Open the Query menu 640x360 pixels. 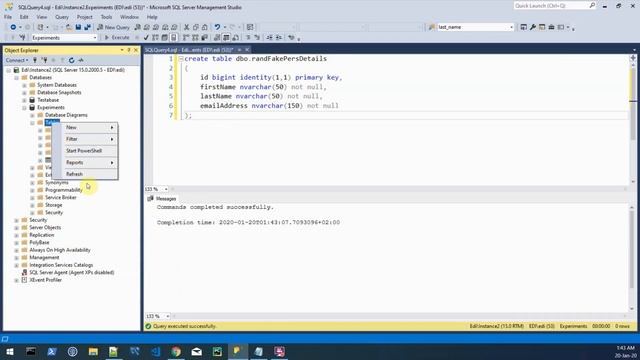pyautogui.click(x=62, y=17)
